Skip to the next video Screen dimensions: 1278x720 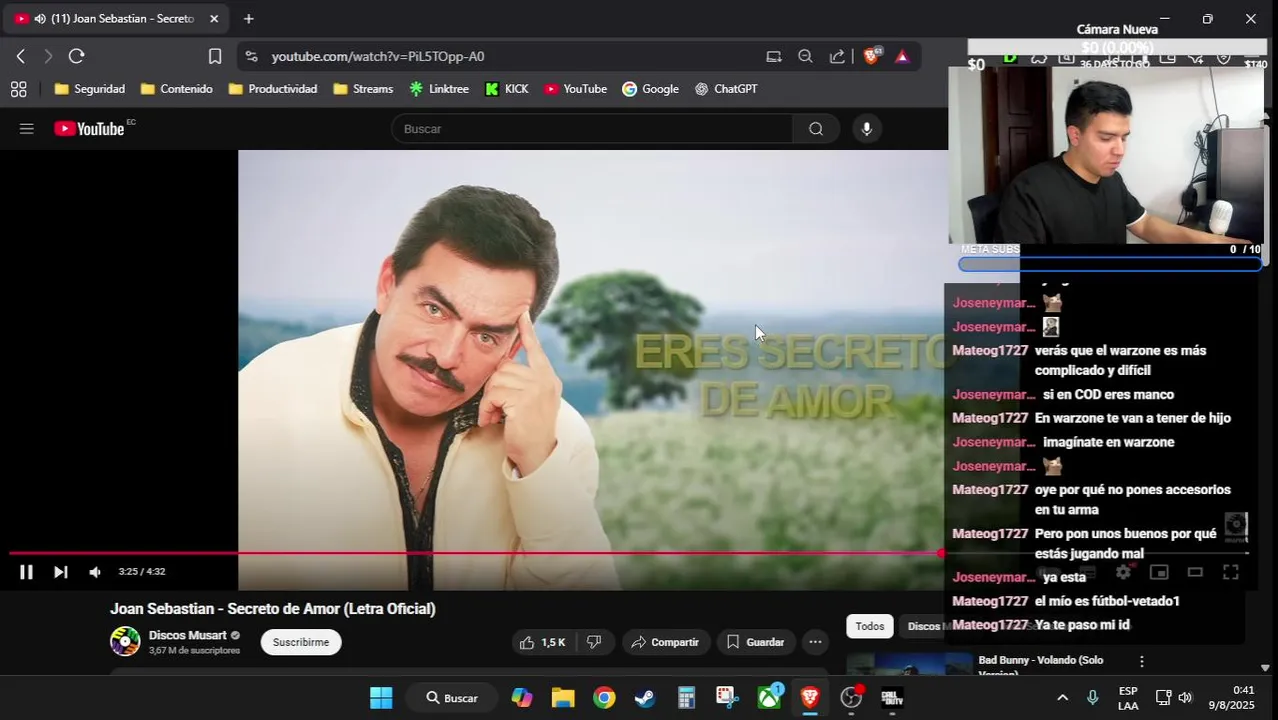coord(60,572)
